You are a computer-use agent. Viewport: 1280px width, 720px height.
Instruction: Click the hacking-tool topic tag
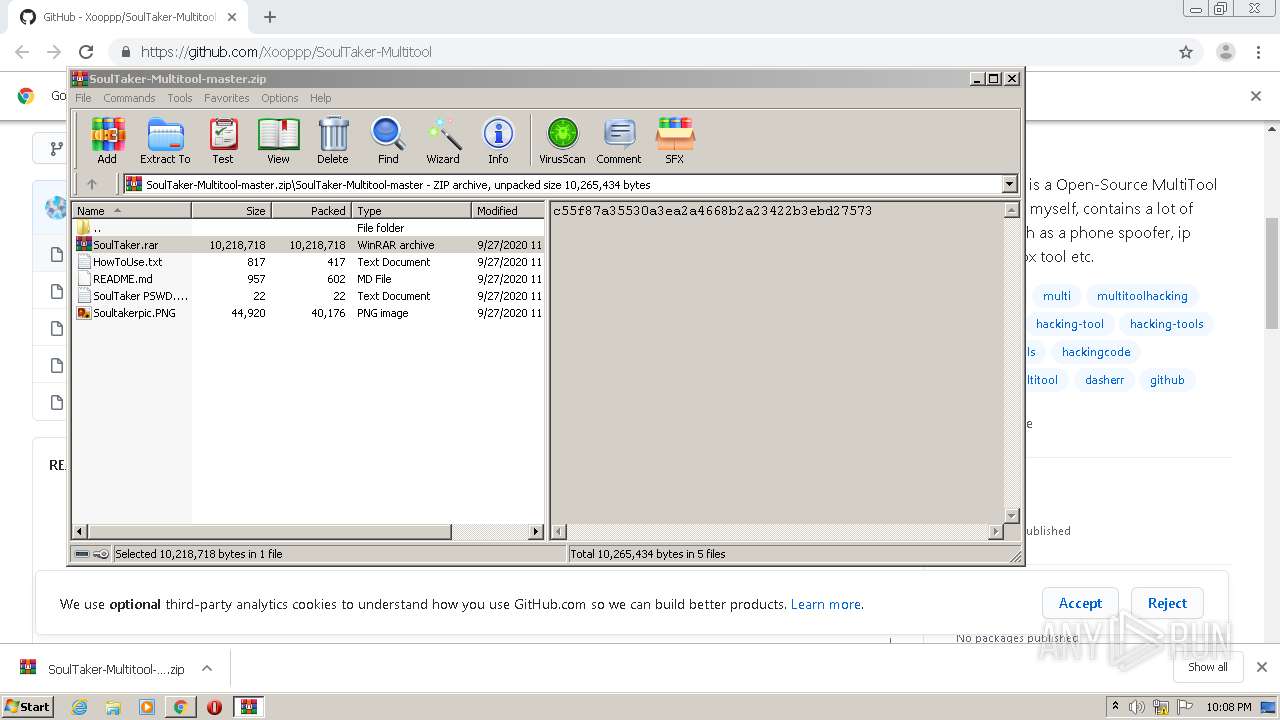1070,324
